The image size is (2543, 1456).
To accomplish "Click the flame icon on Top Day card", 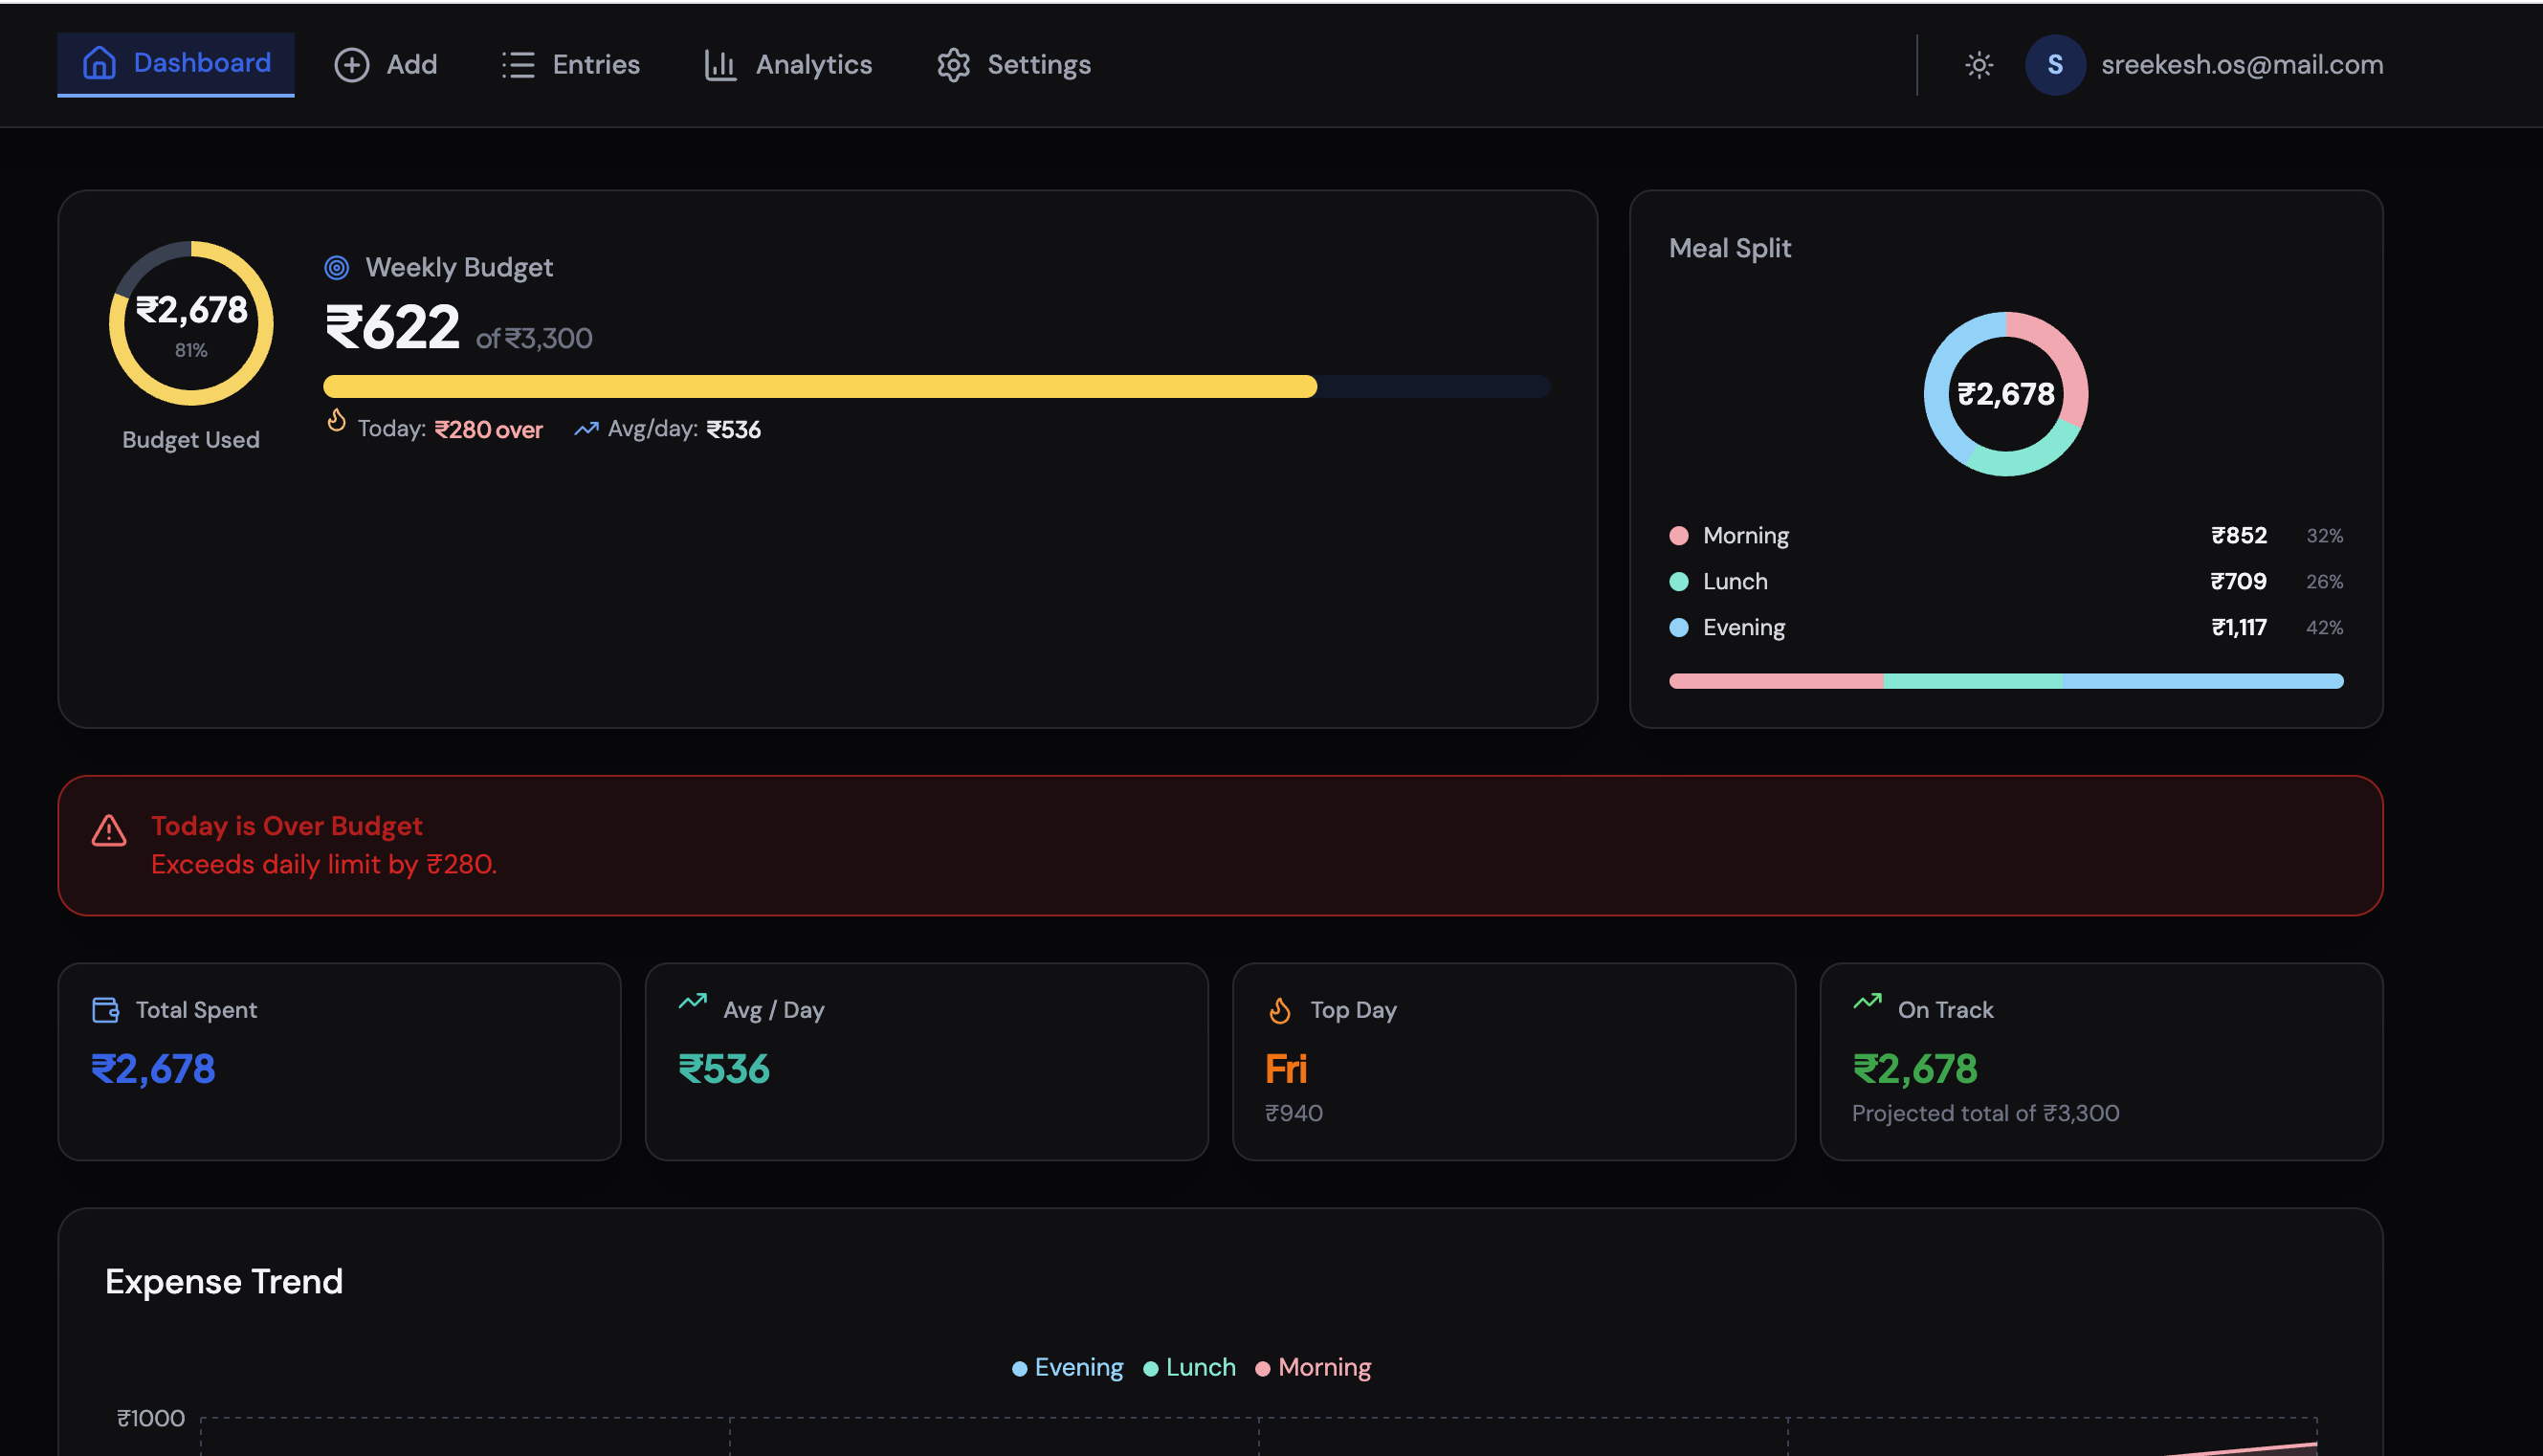I will pos(1280,1010).
